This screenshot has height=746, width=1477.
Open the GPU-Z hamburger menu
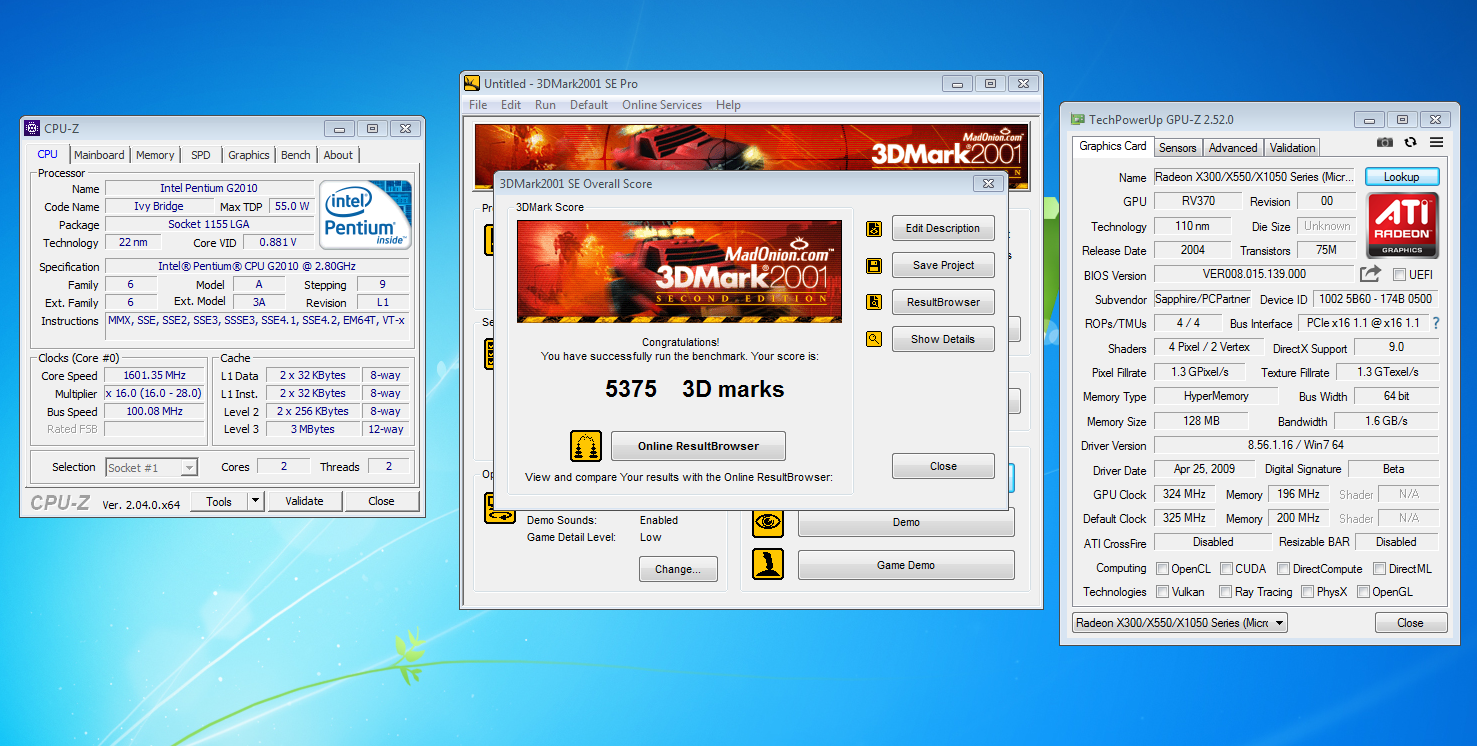[x=1436, y=143]
